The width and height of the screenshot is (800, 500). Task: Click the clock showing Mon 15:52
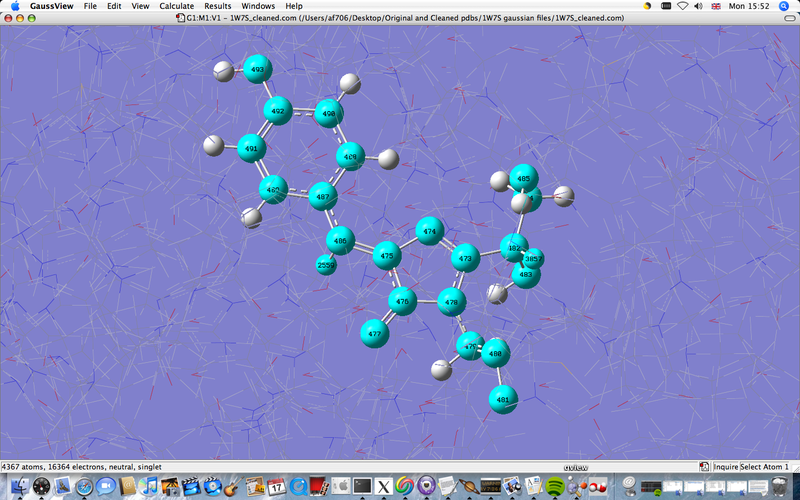749,6
